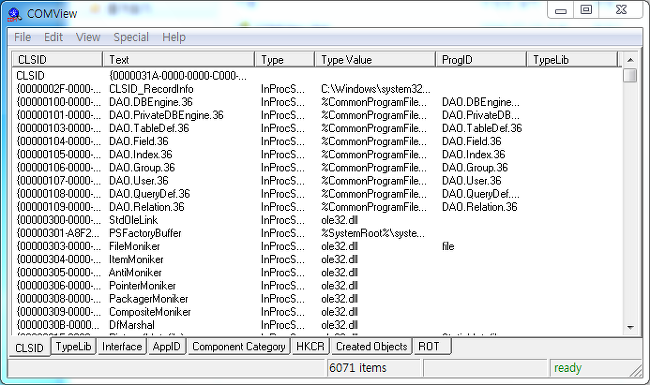This screenshot has width=650, height=385.
Task: Click the window resize grip
Action: pyautogui.click(x=636, y=370)
